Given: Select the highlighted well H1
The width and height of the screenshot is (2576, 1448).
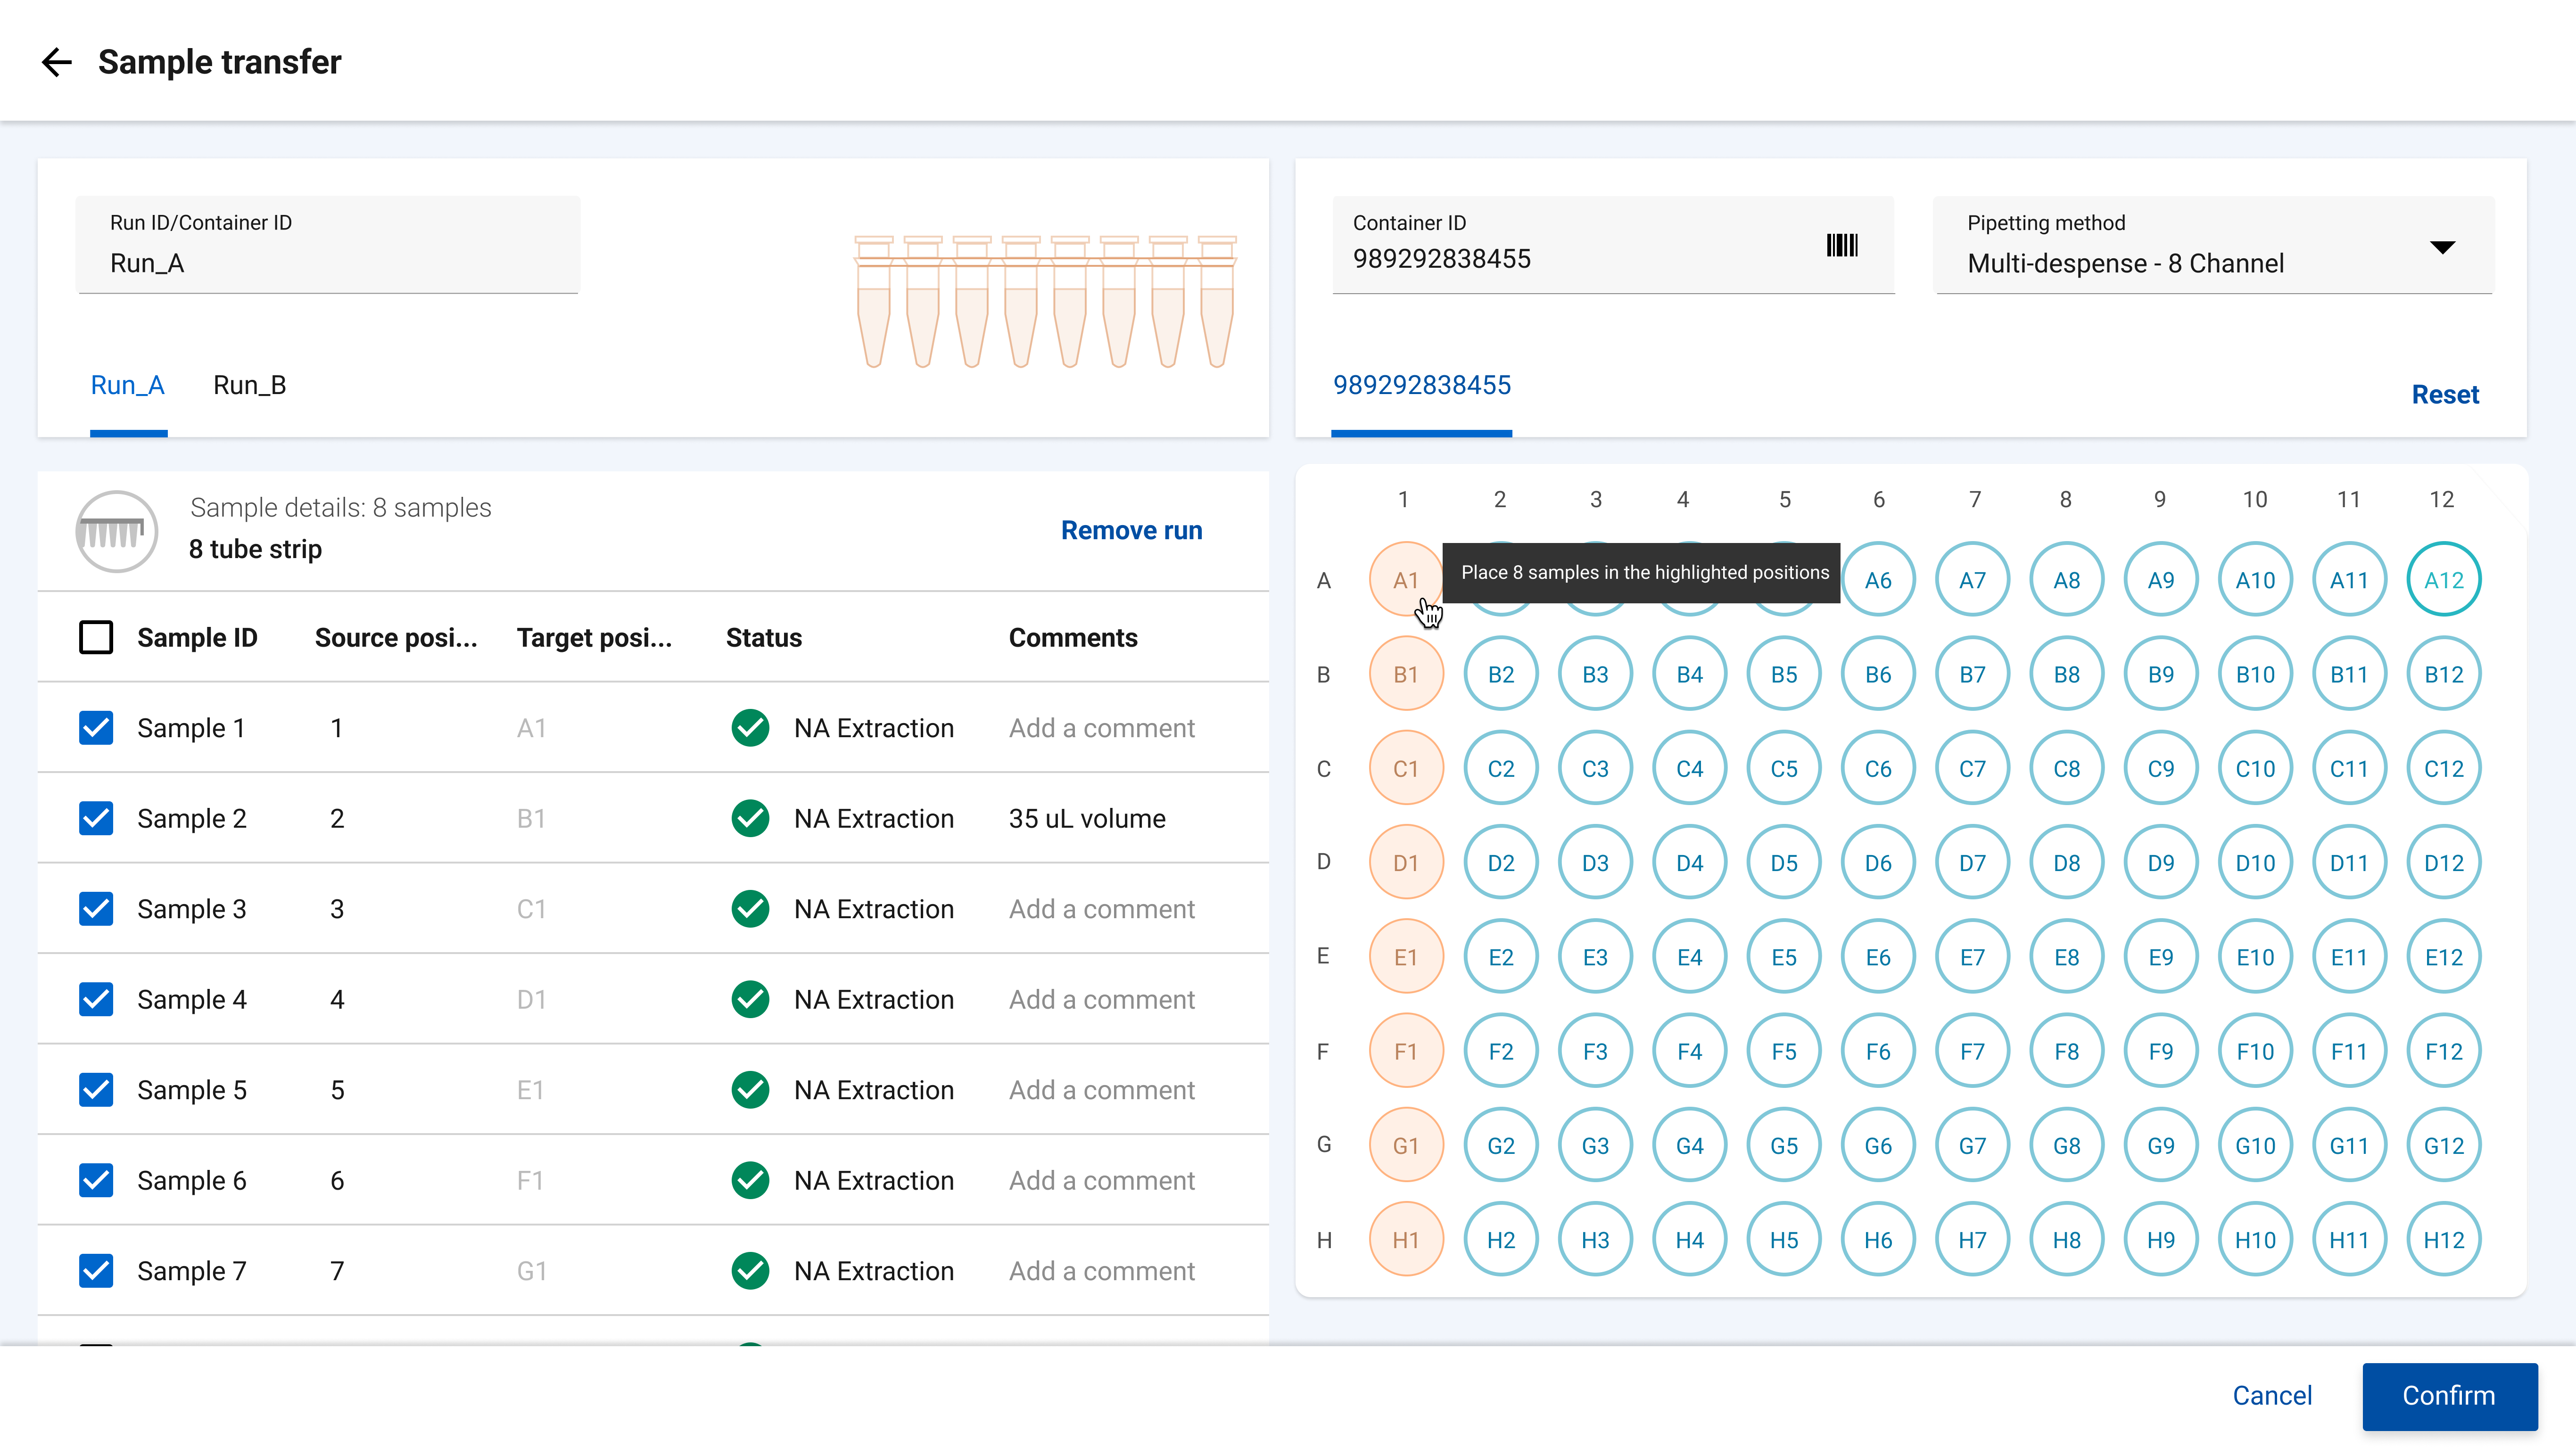Looking at the screenshot, I should click(x=1406, y=1239).
